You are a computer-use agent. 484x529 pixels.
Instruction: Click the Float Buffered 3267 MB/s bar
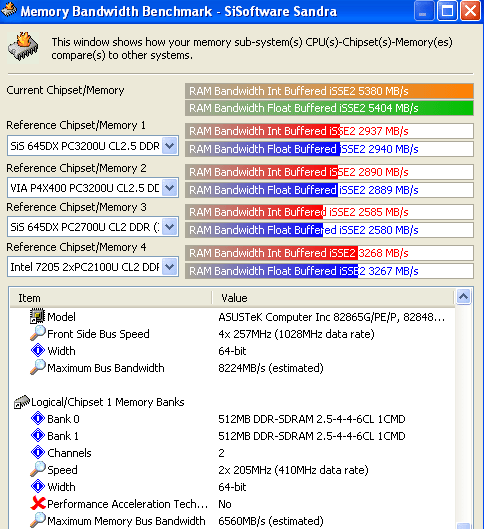click(329, 271)
